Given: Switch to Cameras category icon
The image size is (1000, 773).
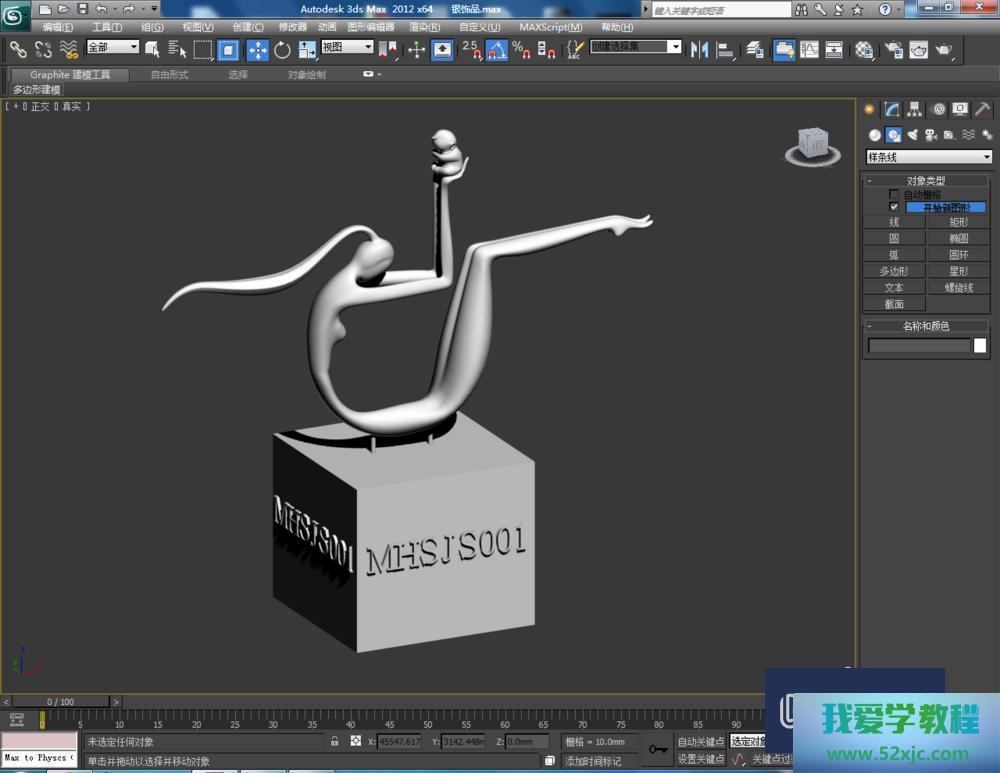Looking at the screenshot, I should point(930,135).
